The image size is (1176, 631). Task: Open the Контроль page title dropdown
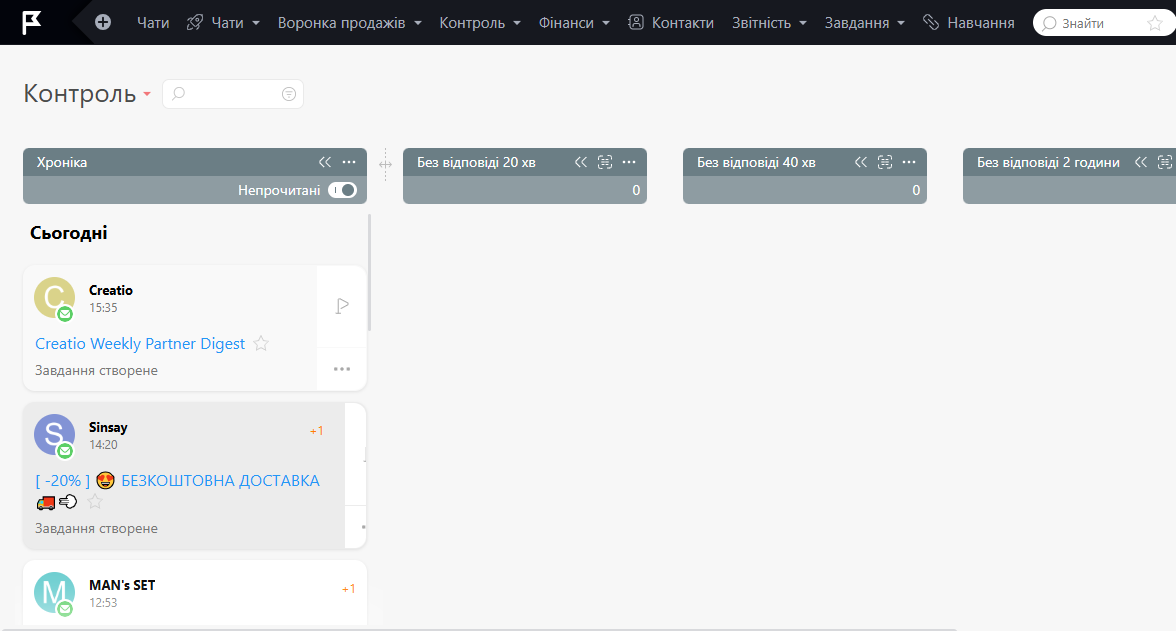pyautogui.click(x=147, y=94)
